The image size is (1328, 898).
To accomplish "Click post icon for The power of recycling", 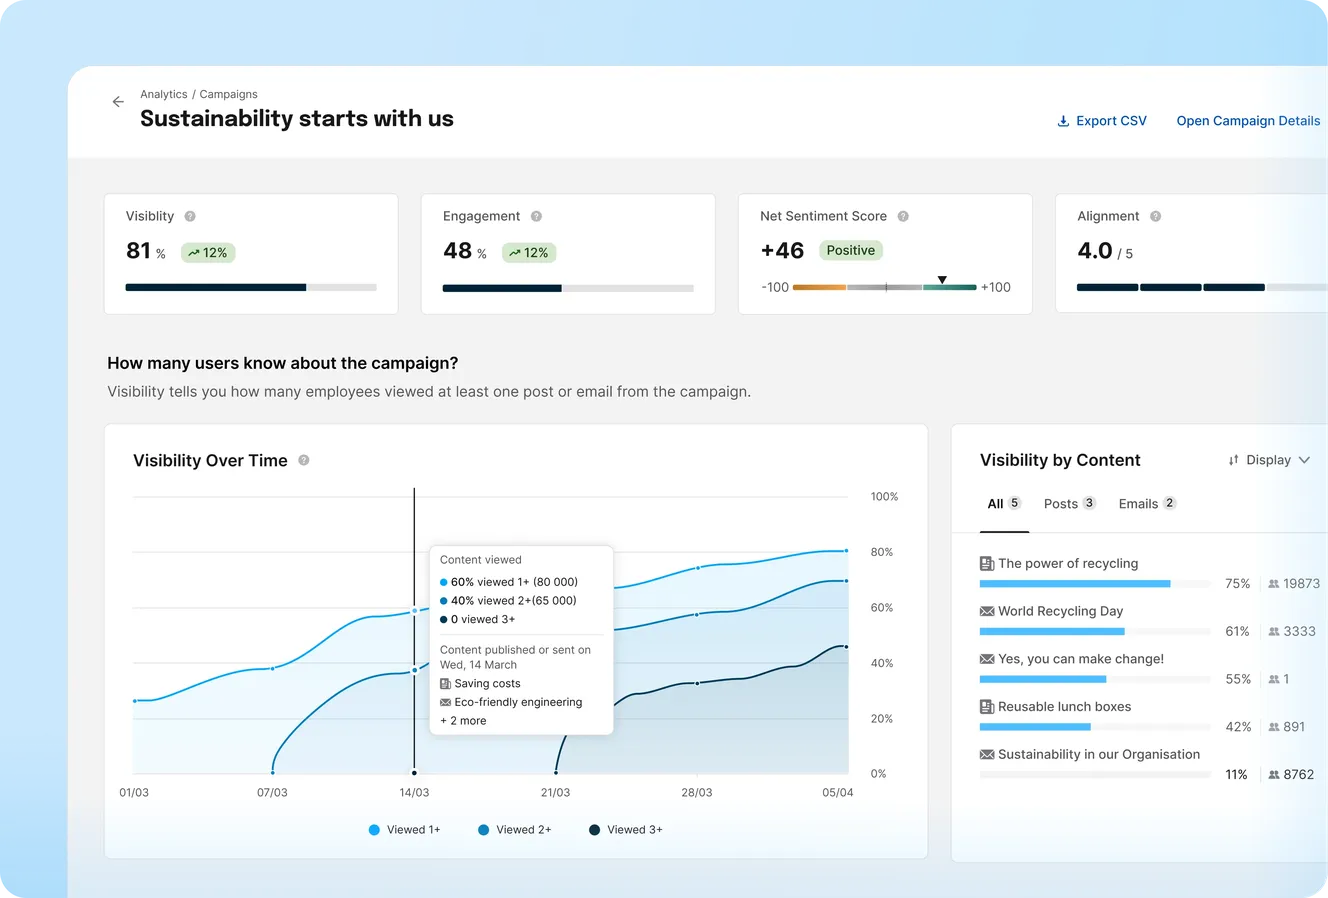I will (x=987, y=564).
